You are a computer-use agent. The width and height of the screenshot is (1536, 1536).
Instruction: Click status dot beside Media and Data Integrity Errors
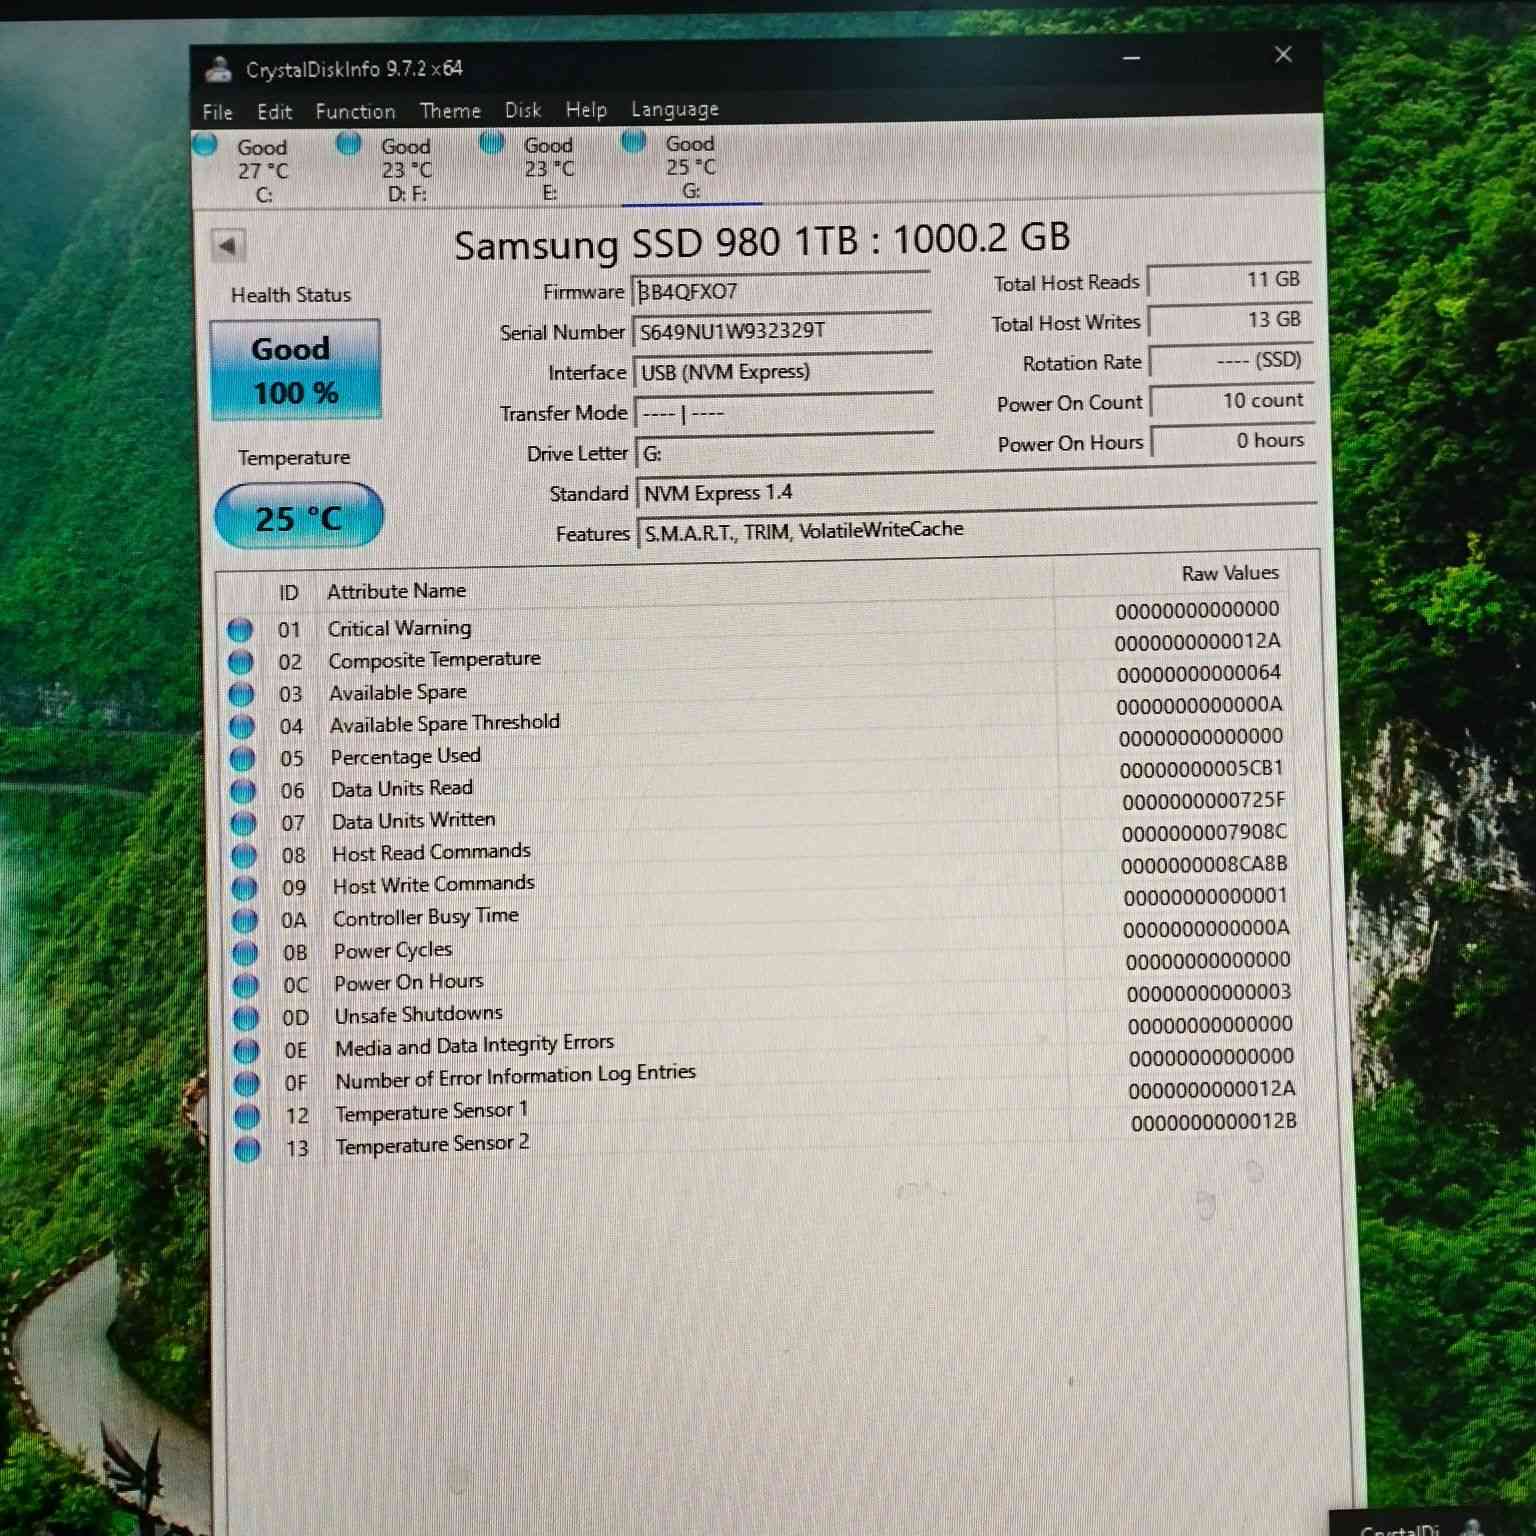(x=244, y=1048)
